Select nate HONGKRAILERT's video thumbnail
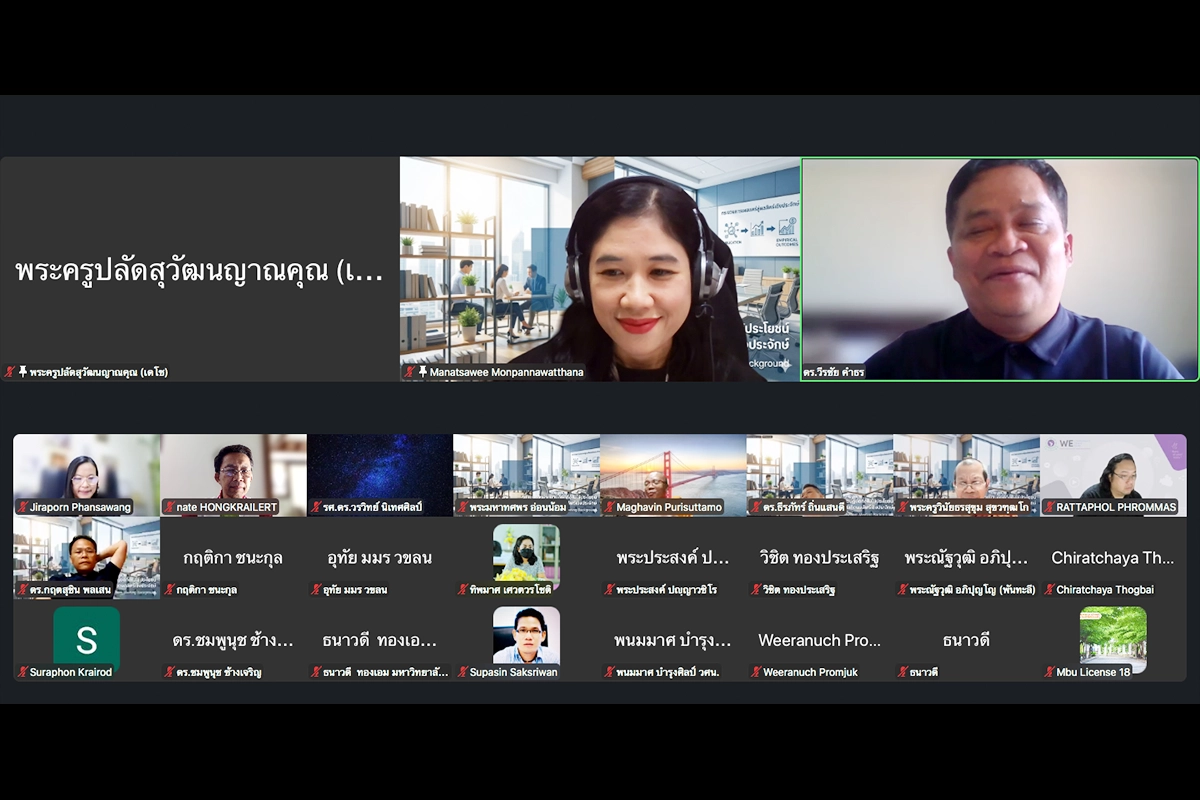1200x800 pixels. (x=233, y=470)
